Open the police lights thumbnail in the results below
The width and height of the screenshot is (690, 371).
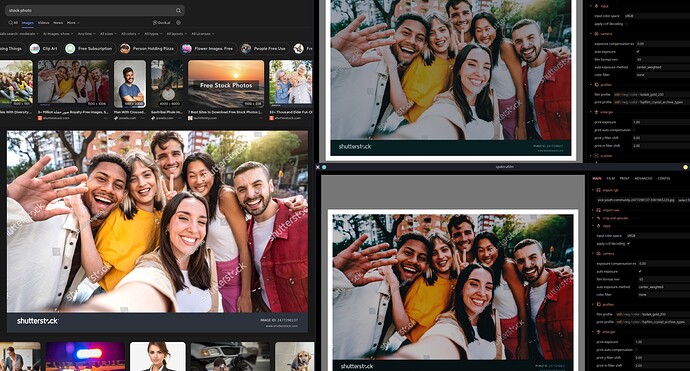pos(85,356)
